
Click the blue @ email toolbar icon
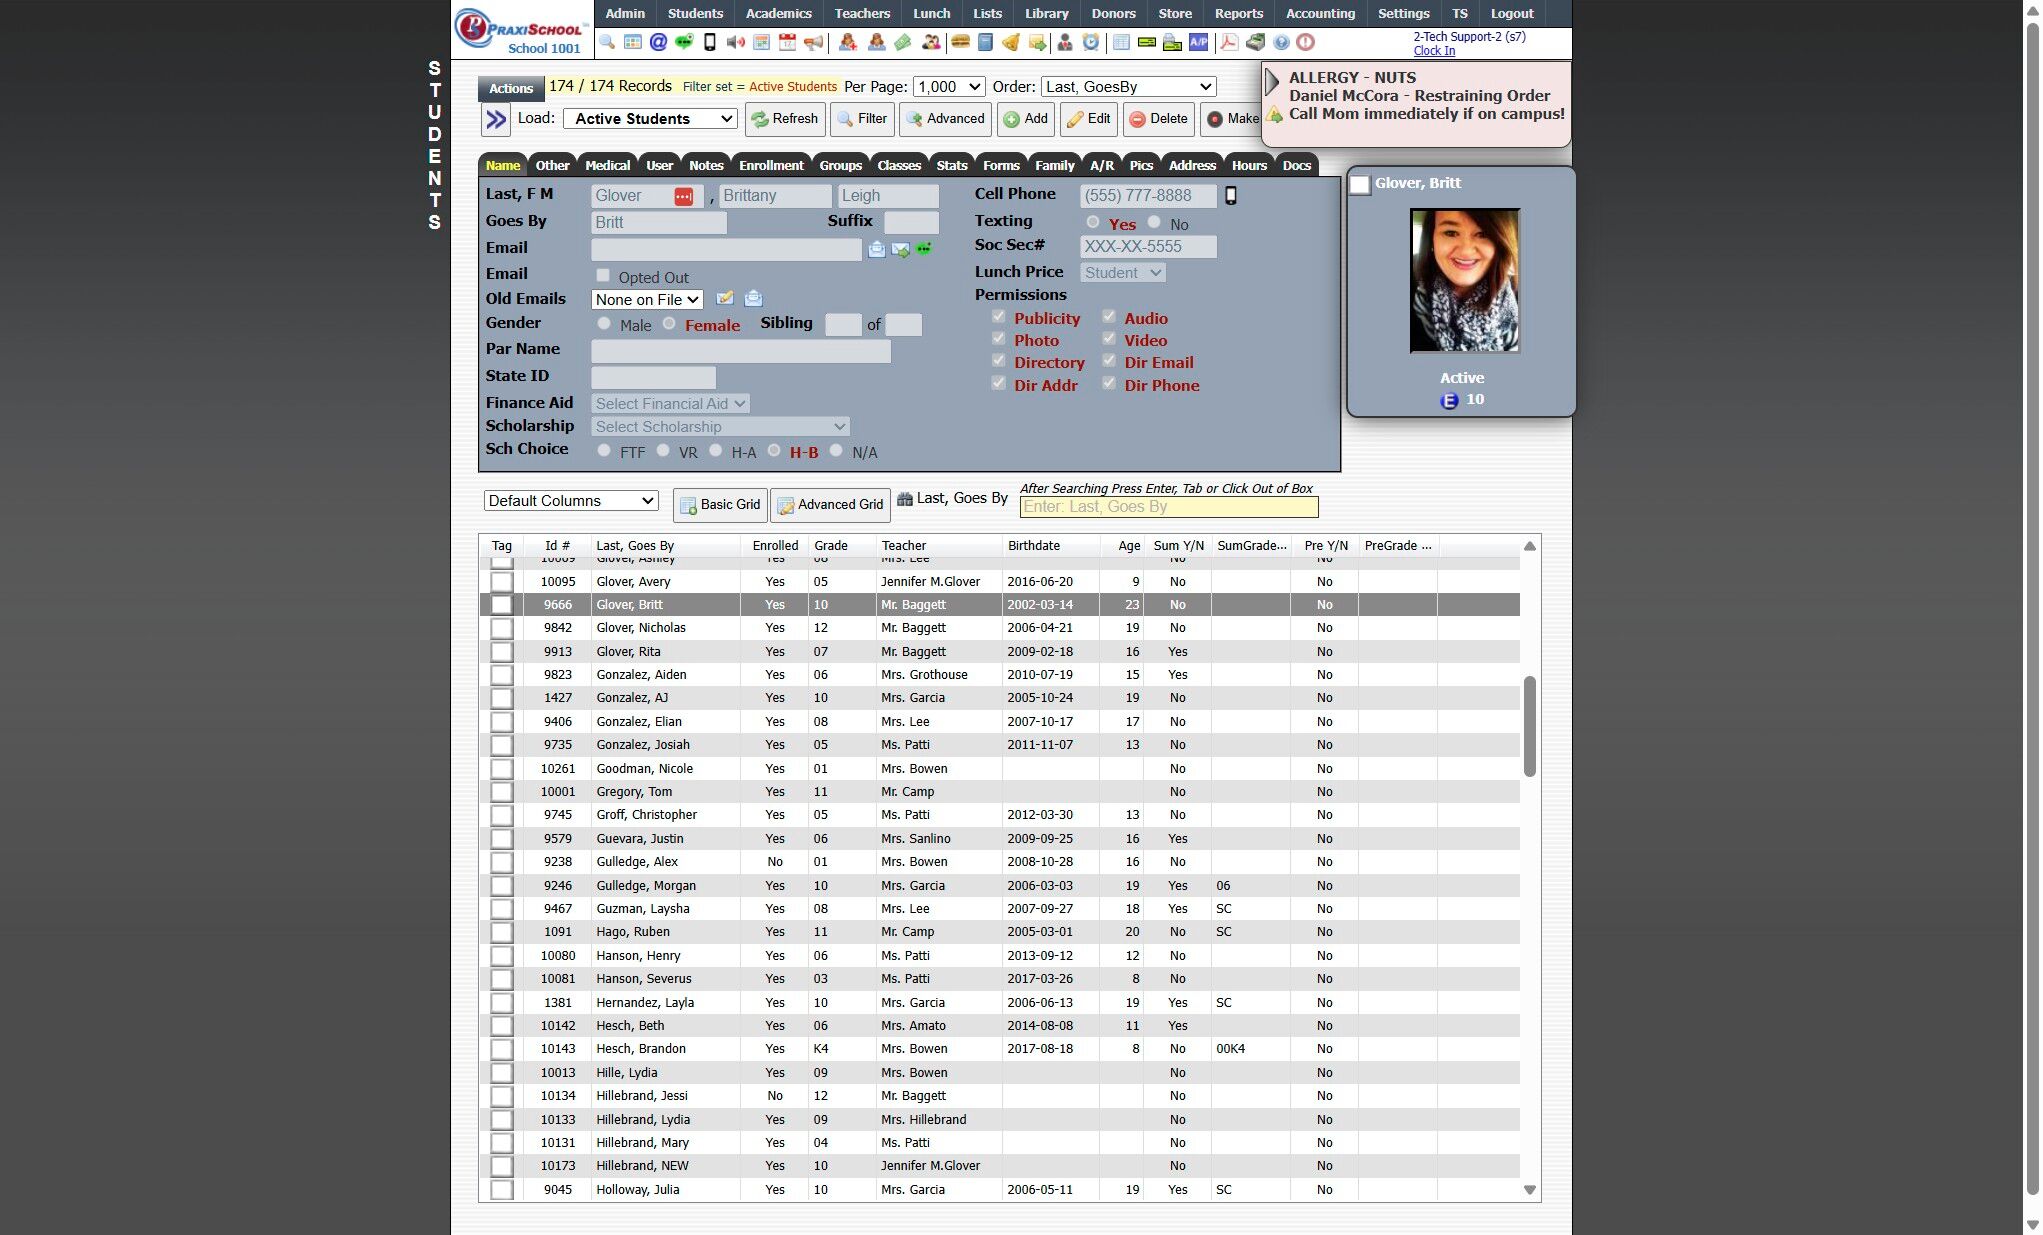(x=658, y=42)
